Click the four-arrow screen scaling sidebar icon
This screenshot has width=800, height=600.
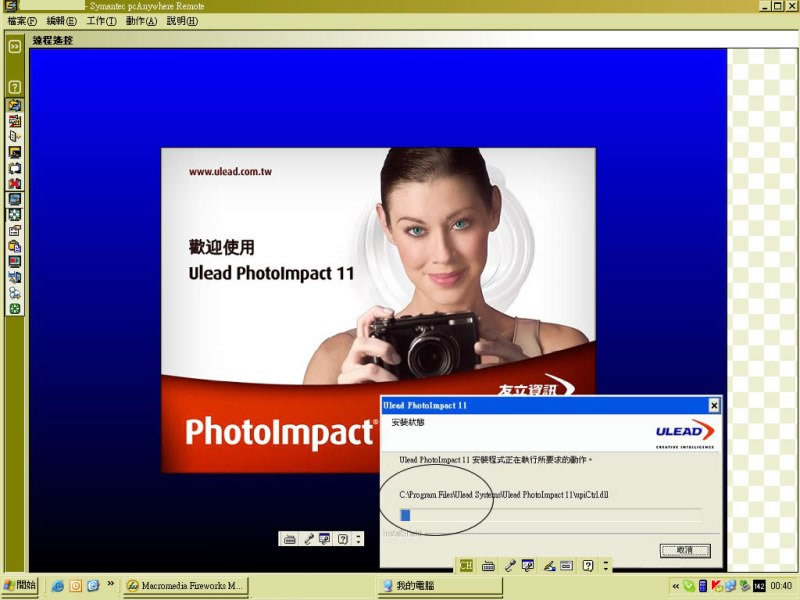click(x=15, y=215)
